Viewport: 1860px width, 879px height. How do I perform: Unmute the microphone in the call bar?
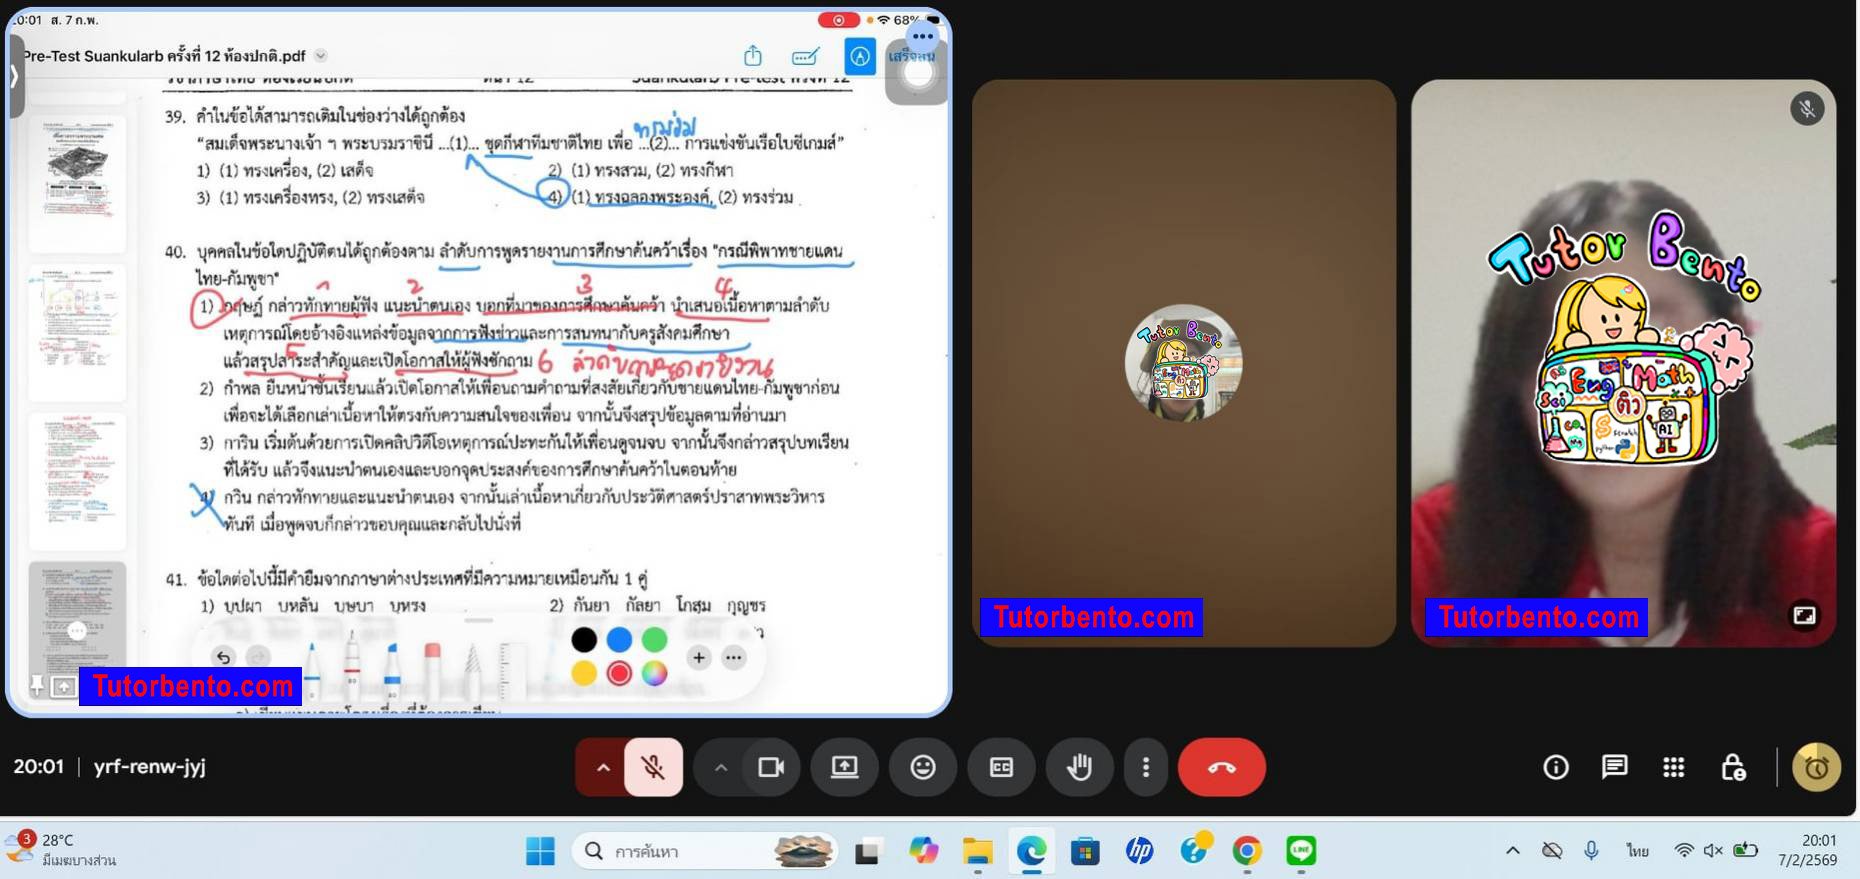pyautogui.click(x=654, y=767)
